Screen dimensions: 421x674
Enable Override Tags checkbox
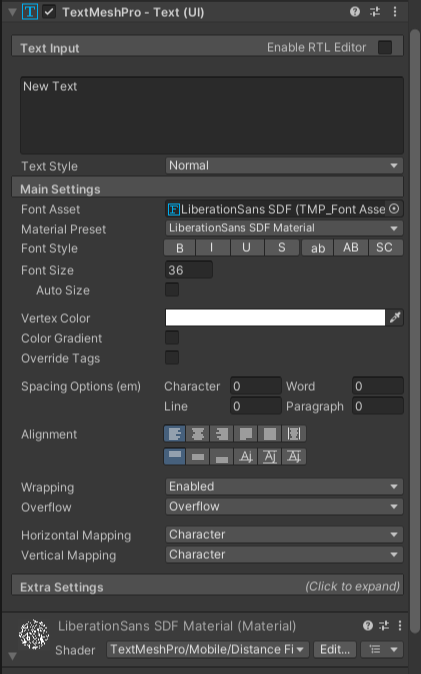pyautogui.click(x=172, y=357)
